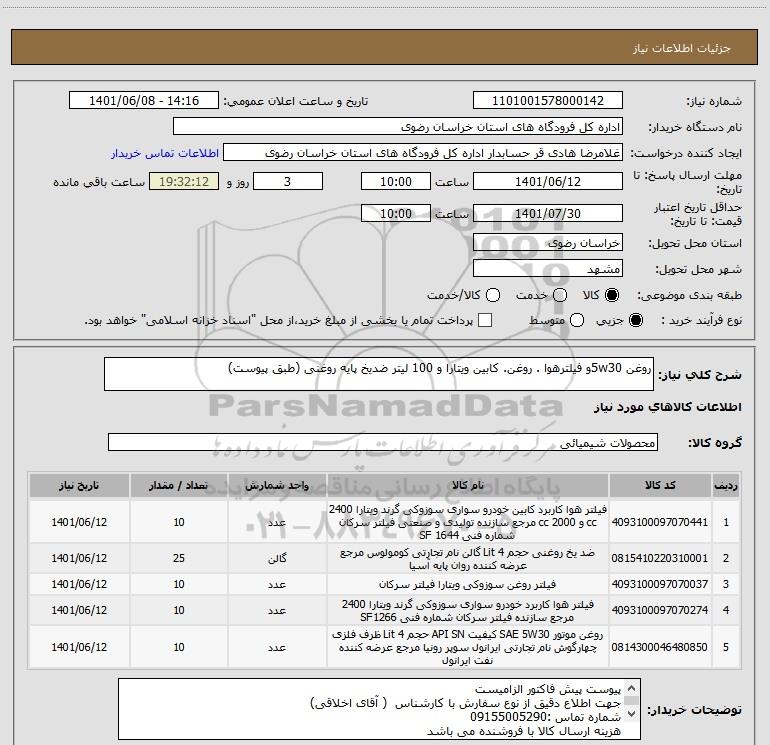This screenshot has height=745, width=770.
Task: Click the SF 1644 cabin filter item name
Action: click(468, 522)
